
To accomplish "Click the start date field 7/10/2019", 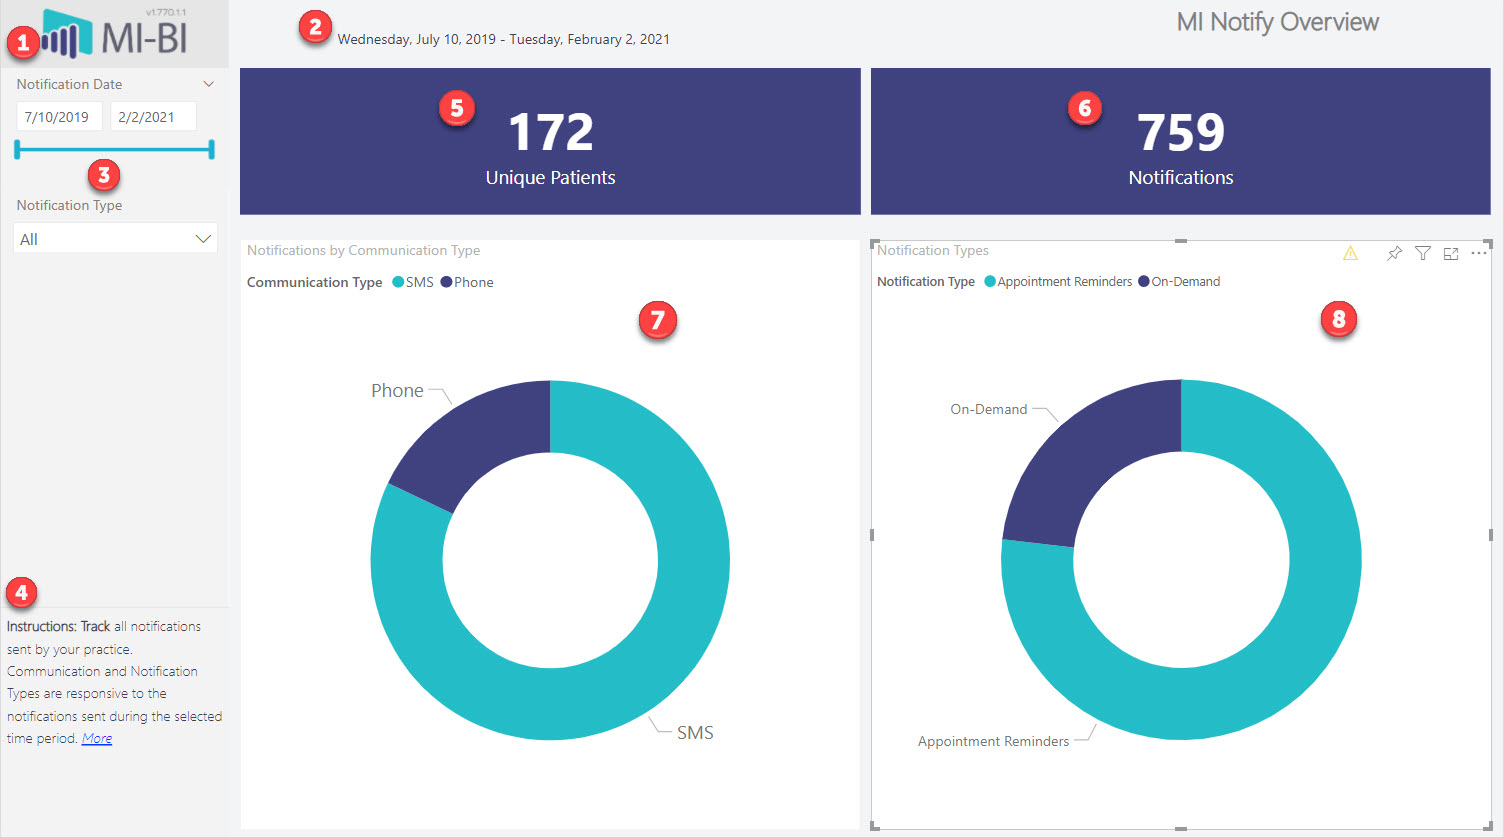I will pyautogui.click(x=59, y=117).
